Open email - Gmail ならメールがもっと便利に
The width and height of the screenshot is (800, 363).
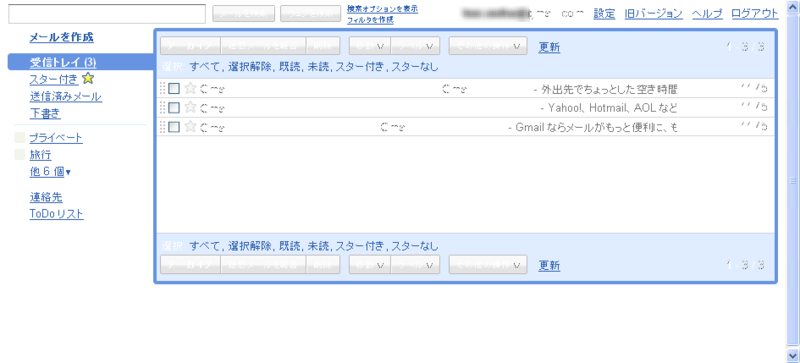coord(466,127)
